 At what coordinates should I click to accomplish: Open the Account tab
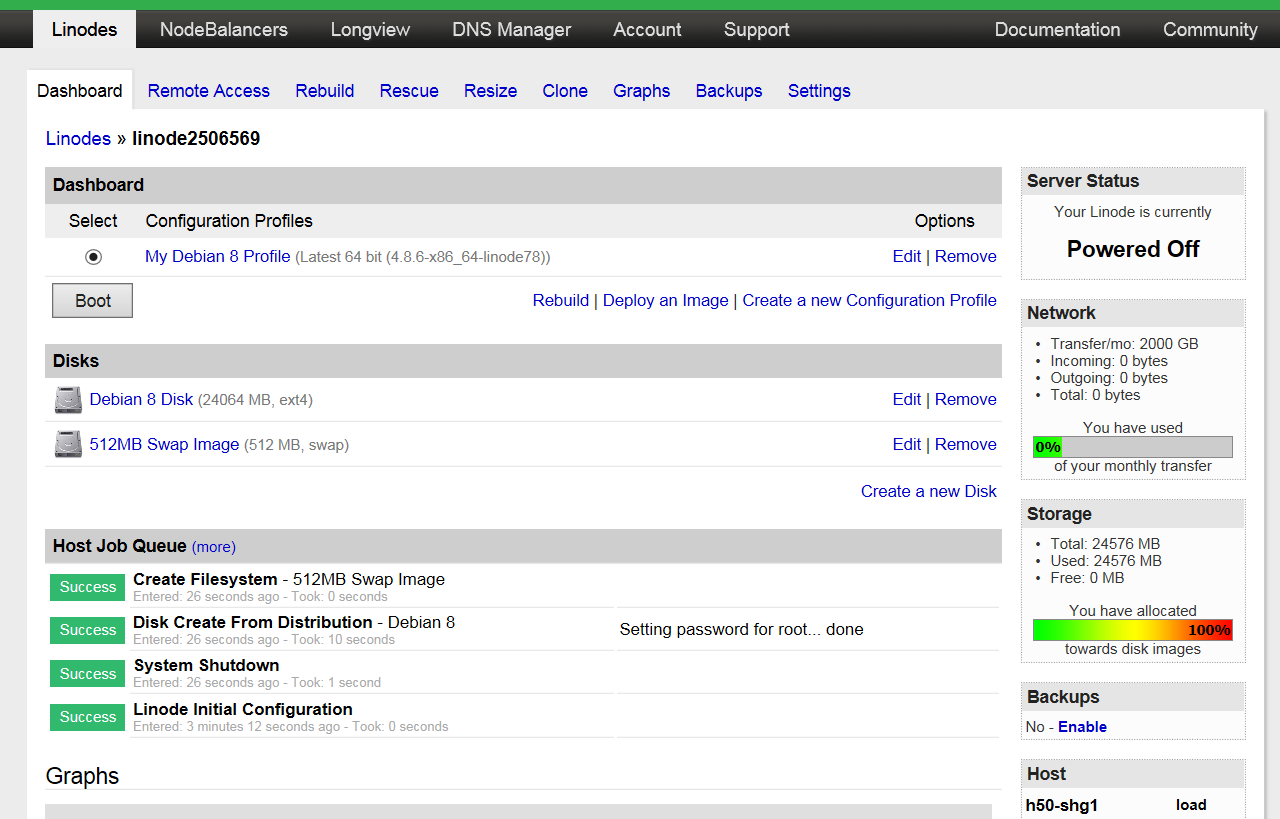(x=647, y=30)
